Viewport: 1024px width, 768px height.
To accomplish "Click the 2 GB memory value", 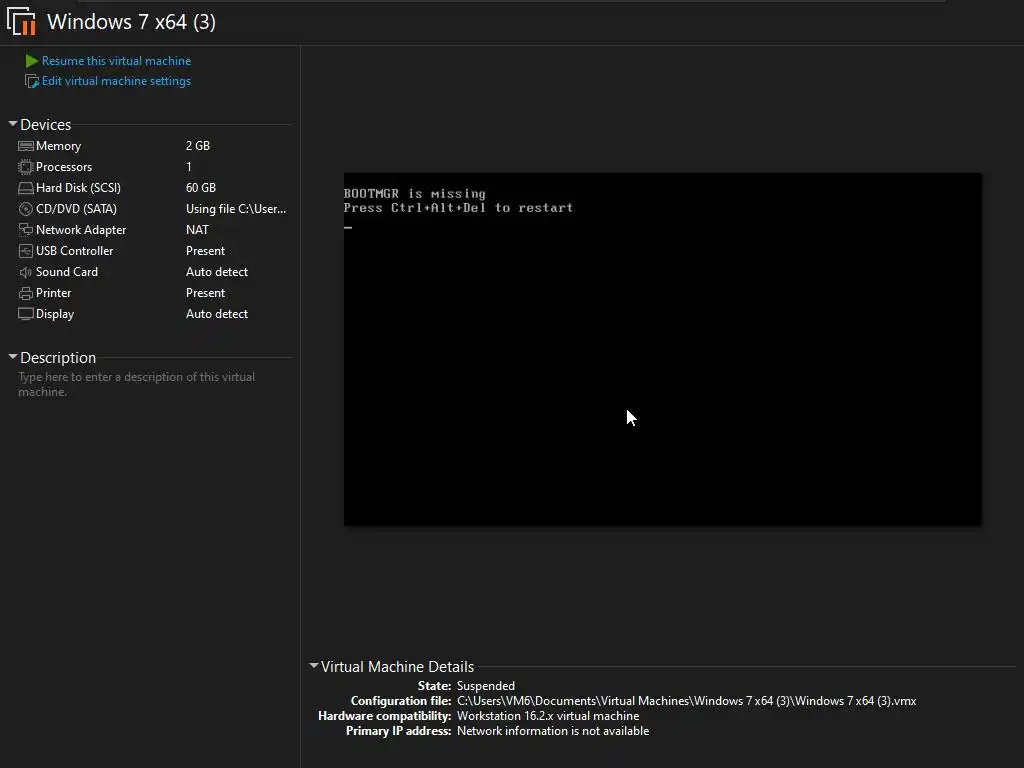I will tap(198, 146).
